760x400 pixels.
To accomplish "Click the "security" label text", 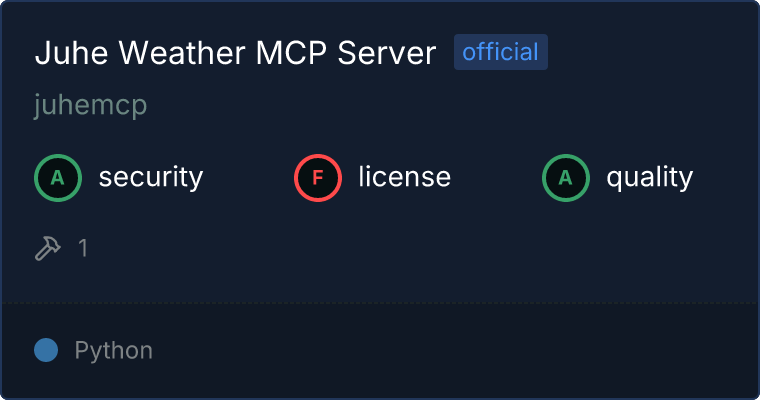I will click(x=151, y=177).
